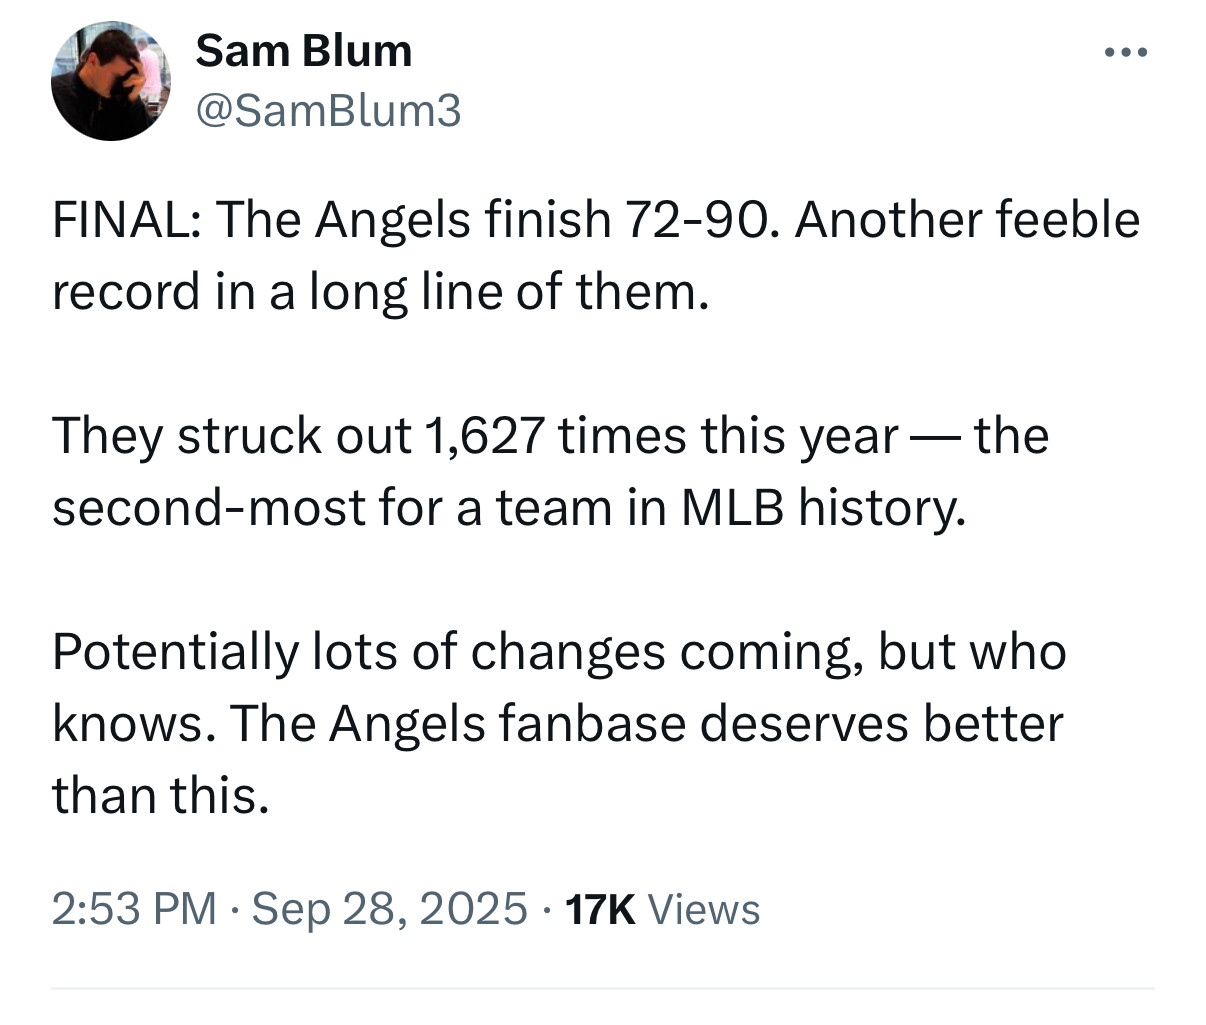
Task: Click the phrase 'Another feeble' in tweet
Action: pyautogui.click(x=967, y=220)
